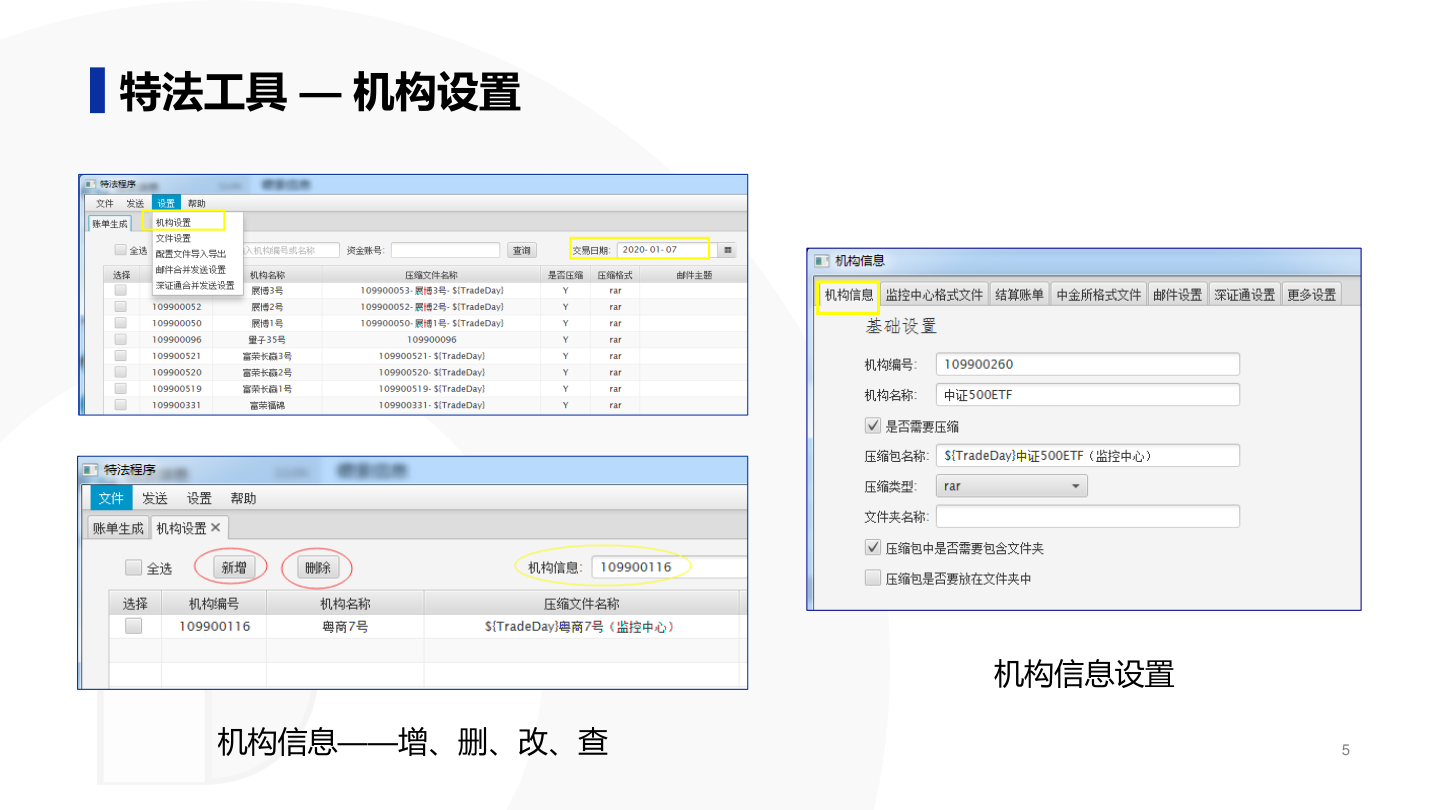Image resolution: width=1440 pixels, height=810 pixels.
Task: Click the 交易日期 field showing 2020-01-07
Action: [x=665, y=250]
